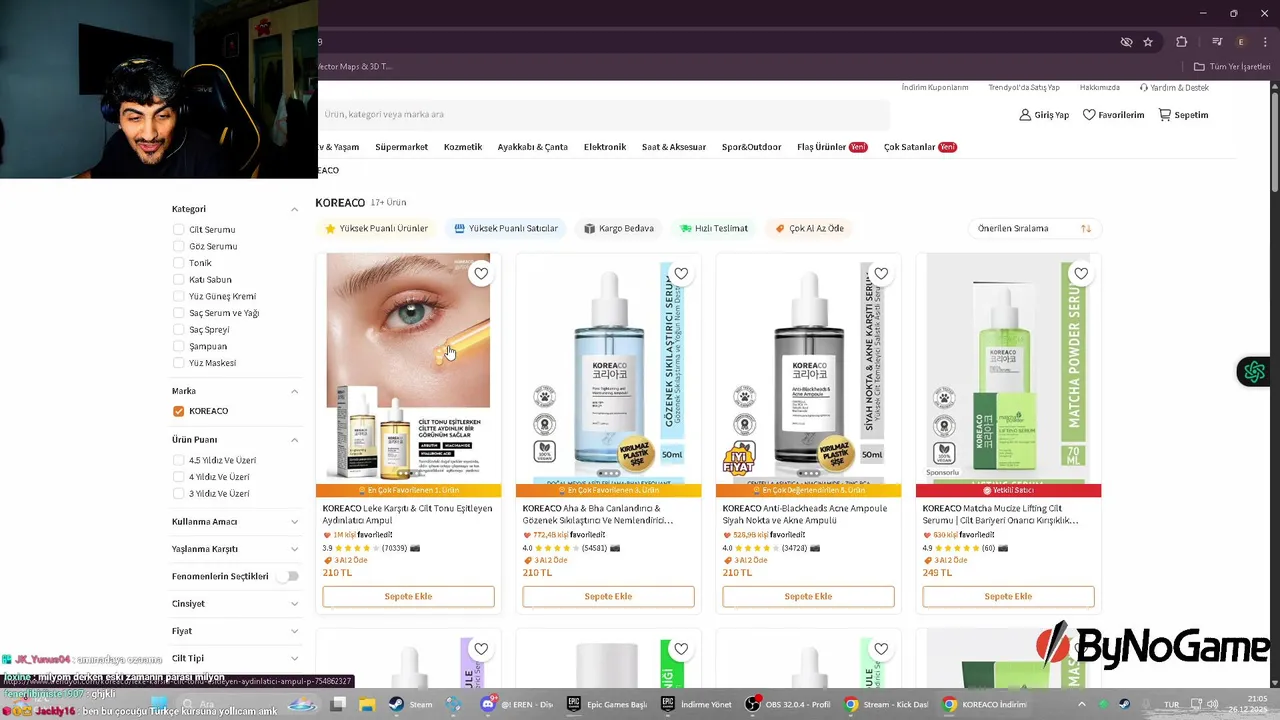Check the Göz Serumu category filter
The width and height of the screenshot is (1280, 720).
pyautogui.click(x=179, y=246)
